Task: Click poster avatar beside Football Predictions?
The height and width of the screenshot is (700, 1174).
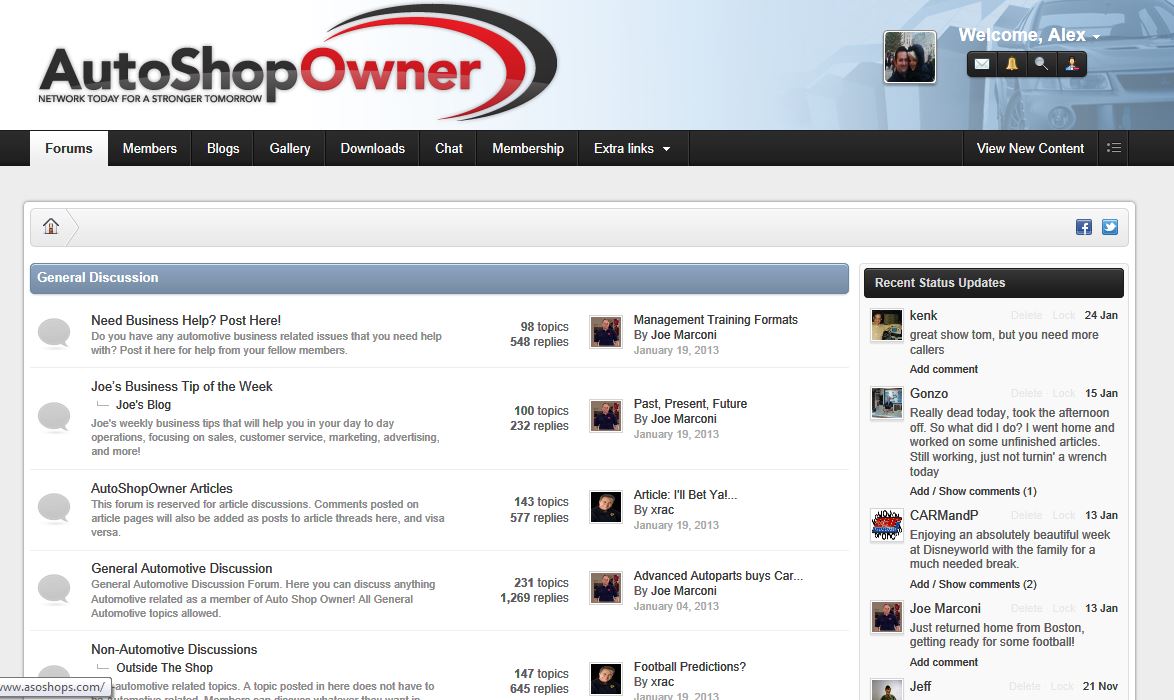Action: (606, 679)
